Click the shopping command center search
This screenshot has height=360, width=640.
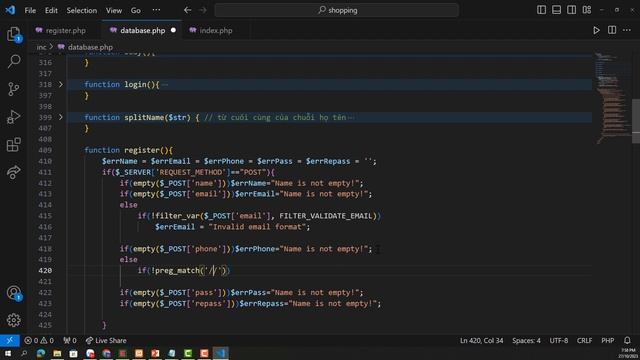(x=337, y=10)
